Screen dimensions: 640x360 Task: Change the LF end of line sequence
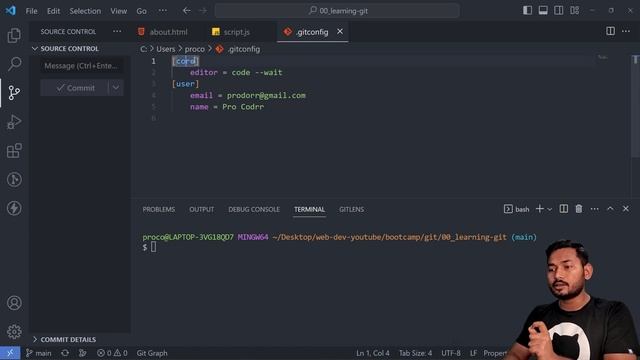tap(473, 353)
